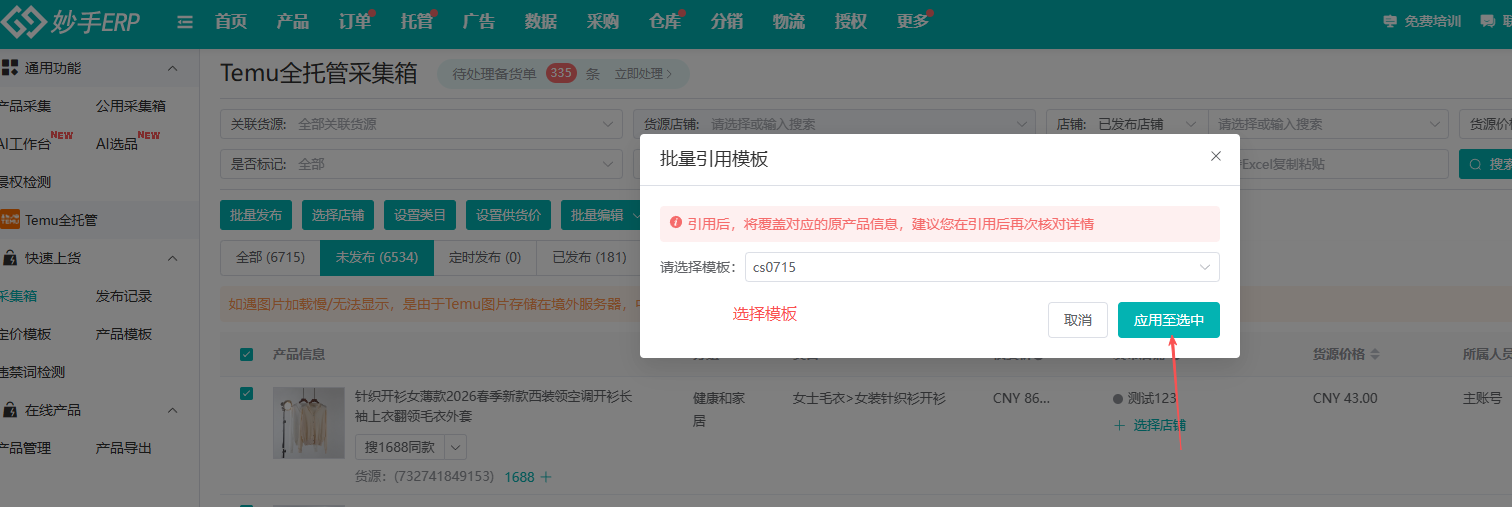Screen dimensions: 1512x507
Task: Click the Temu全托管 orange sidebar icon
Action: pyautogui.click(x=10, y=220)
